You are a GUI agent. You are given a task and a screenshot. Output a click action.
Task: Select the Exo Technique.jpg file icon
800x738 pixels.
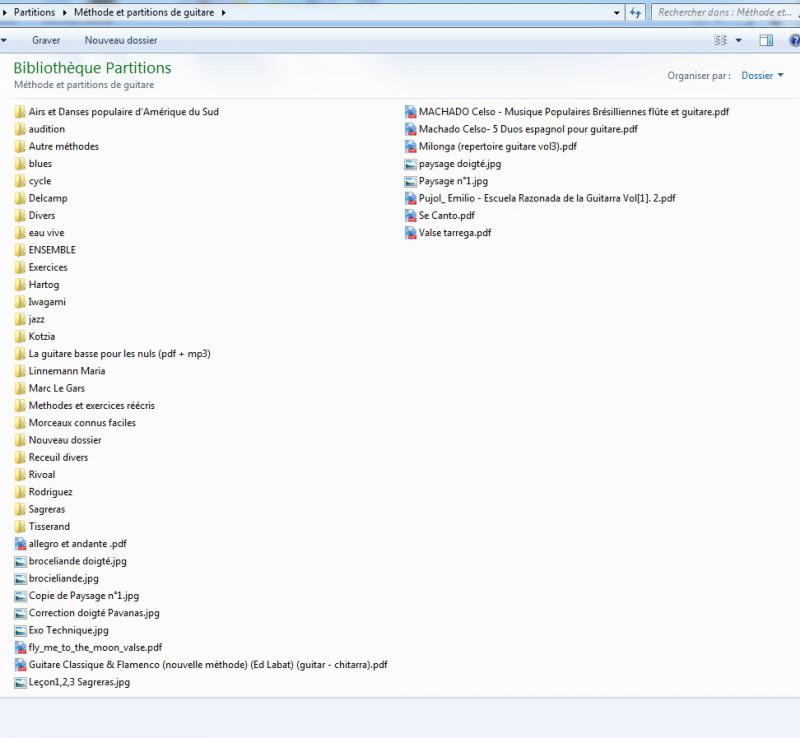pos(20,631)
